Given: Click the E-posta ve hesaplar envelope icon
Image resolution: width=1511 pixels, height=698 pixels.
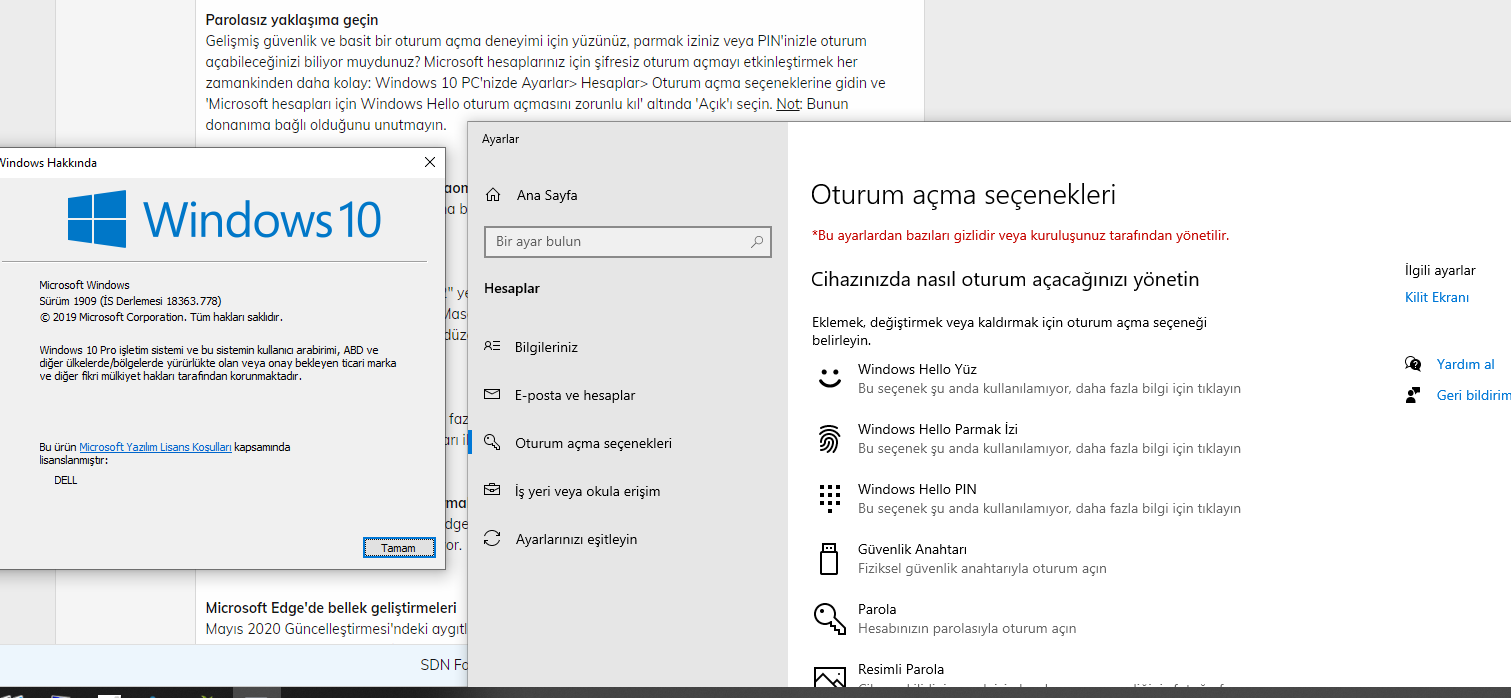Looking at the screenshot, I should (492, 395).
